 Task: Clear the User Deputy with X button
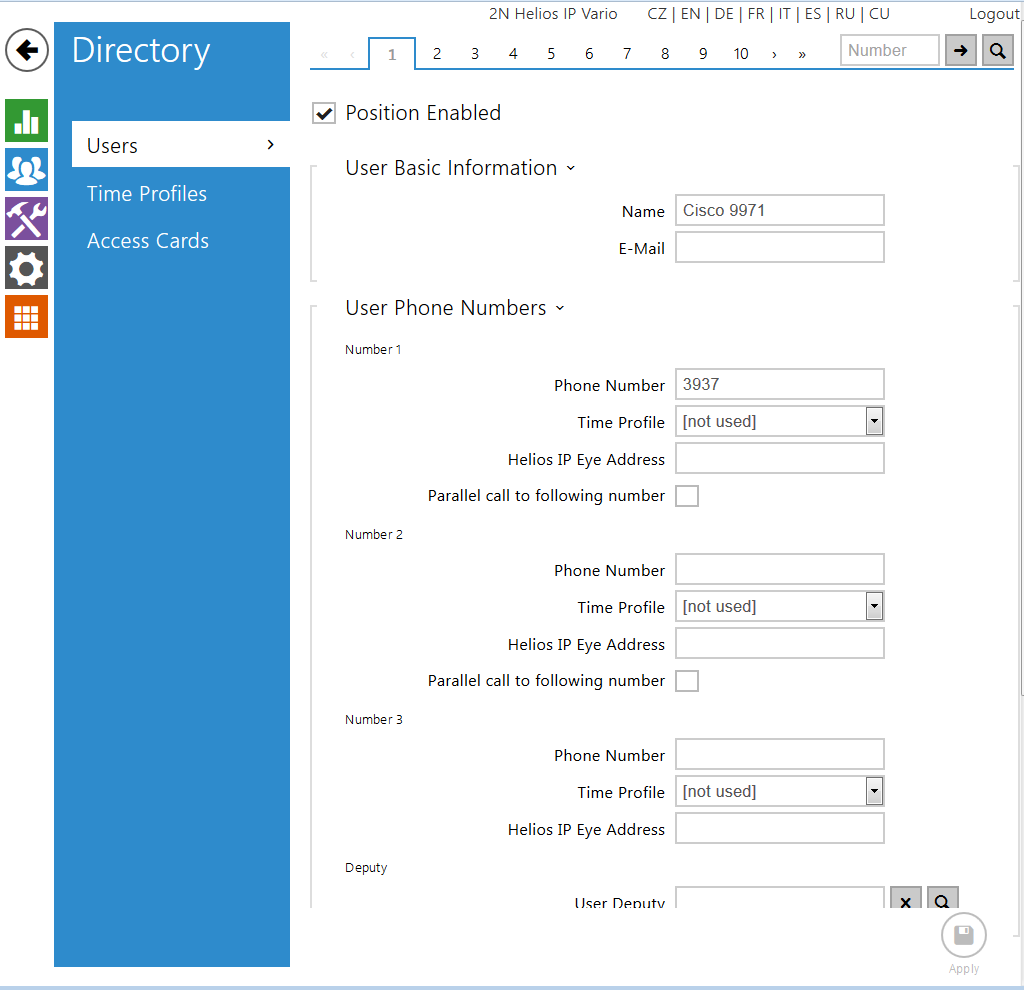coord(905,901)
